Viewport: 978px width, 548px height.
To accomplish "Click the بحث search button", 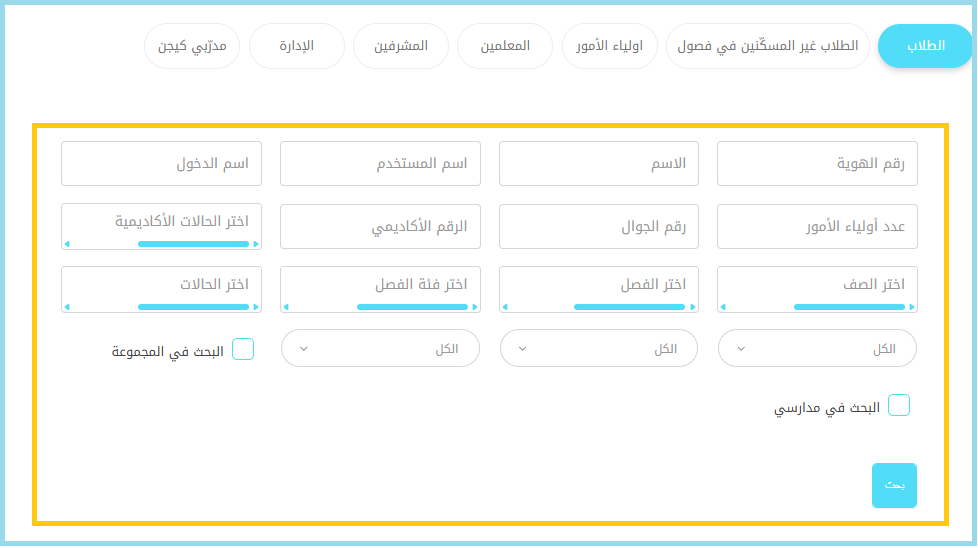I will 894,485.
